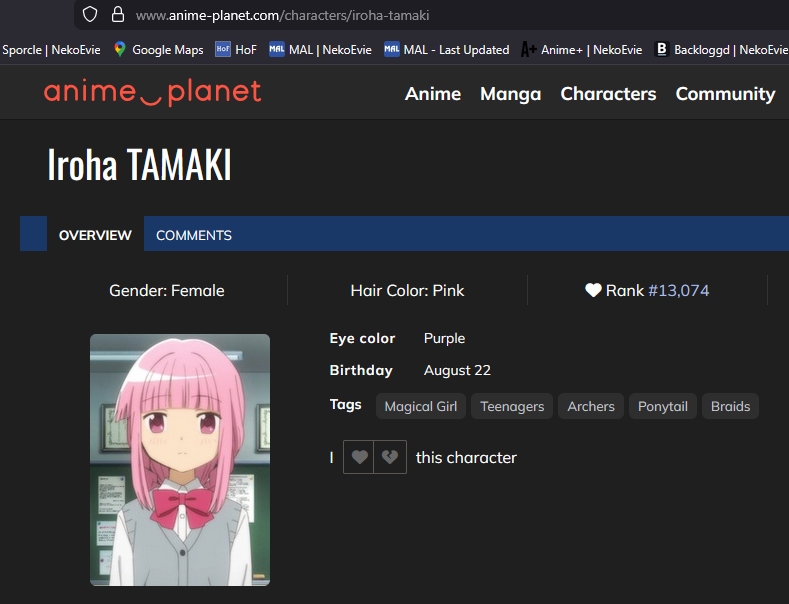Click the padlock site security icon
This screenshot has width=789, height=604.
tap(118, 14)
